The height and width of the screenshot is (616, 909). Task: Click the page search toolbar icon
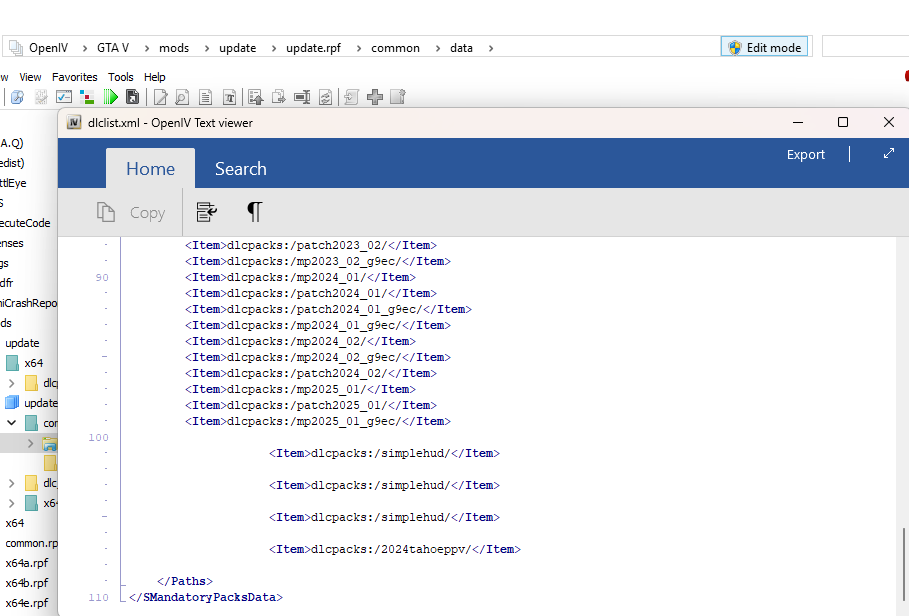pyautogui.click(x=182, y=97)
